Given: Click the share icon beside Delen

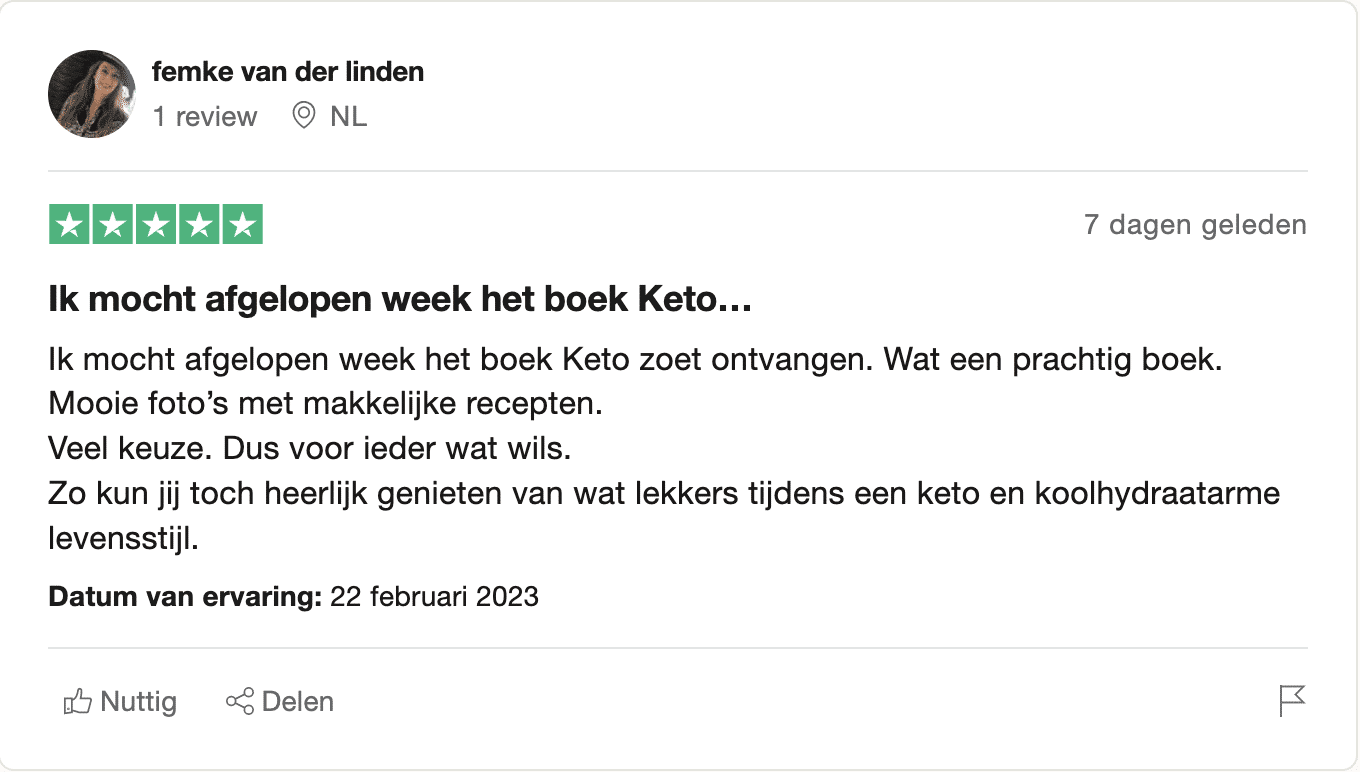Looking at the screenshot, I should [237, 701].
